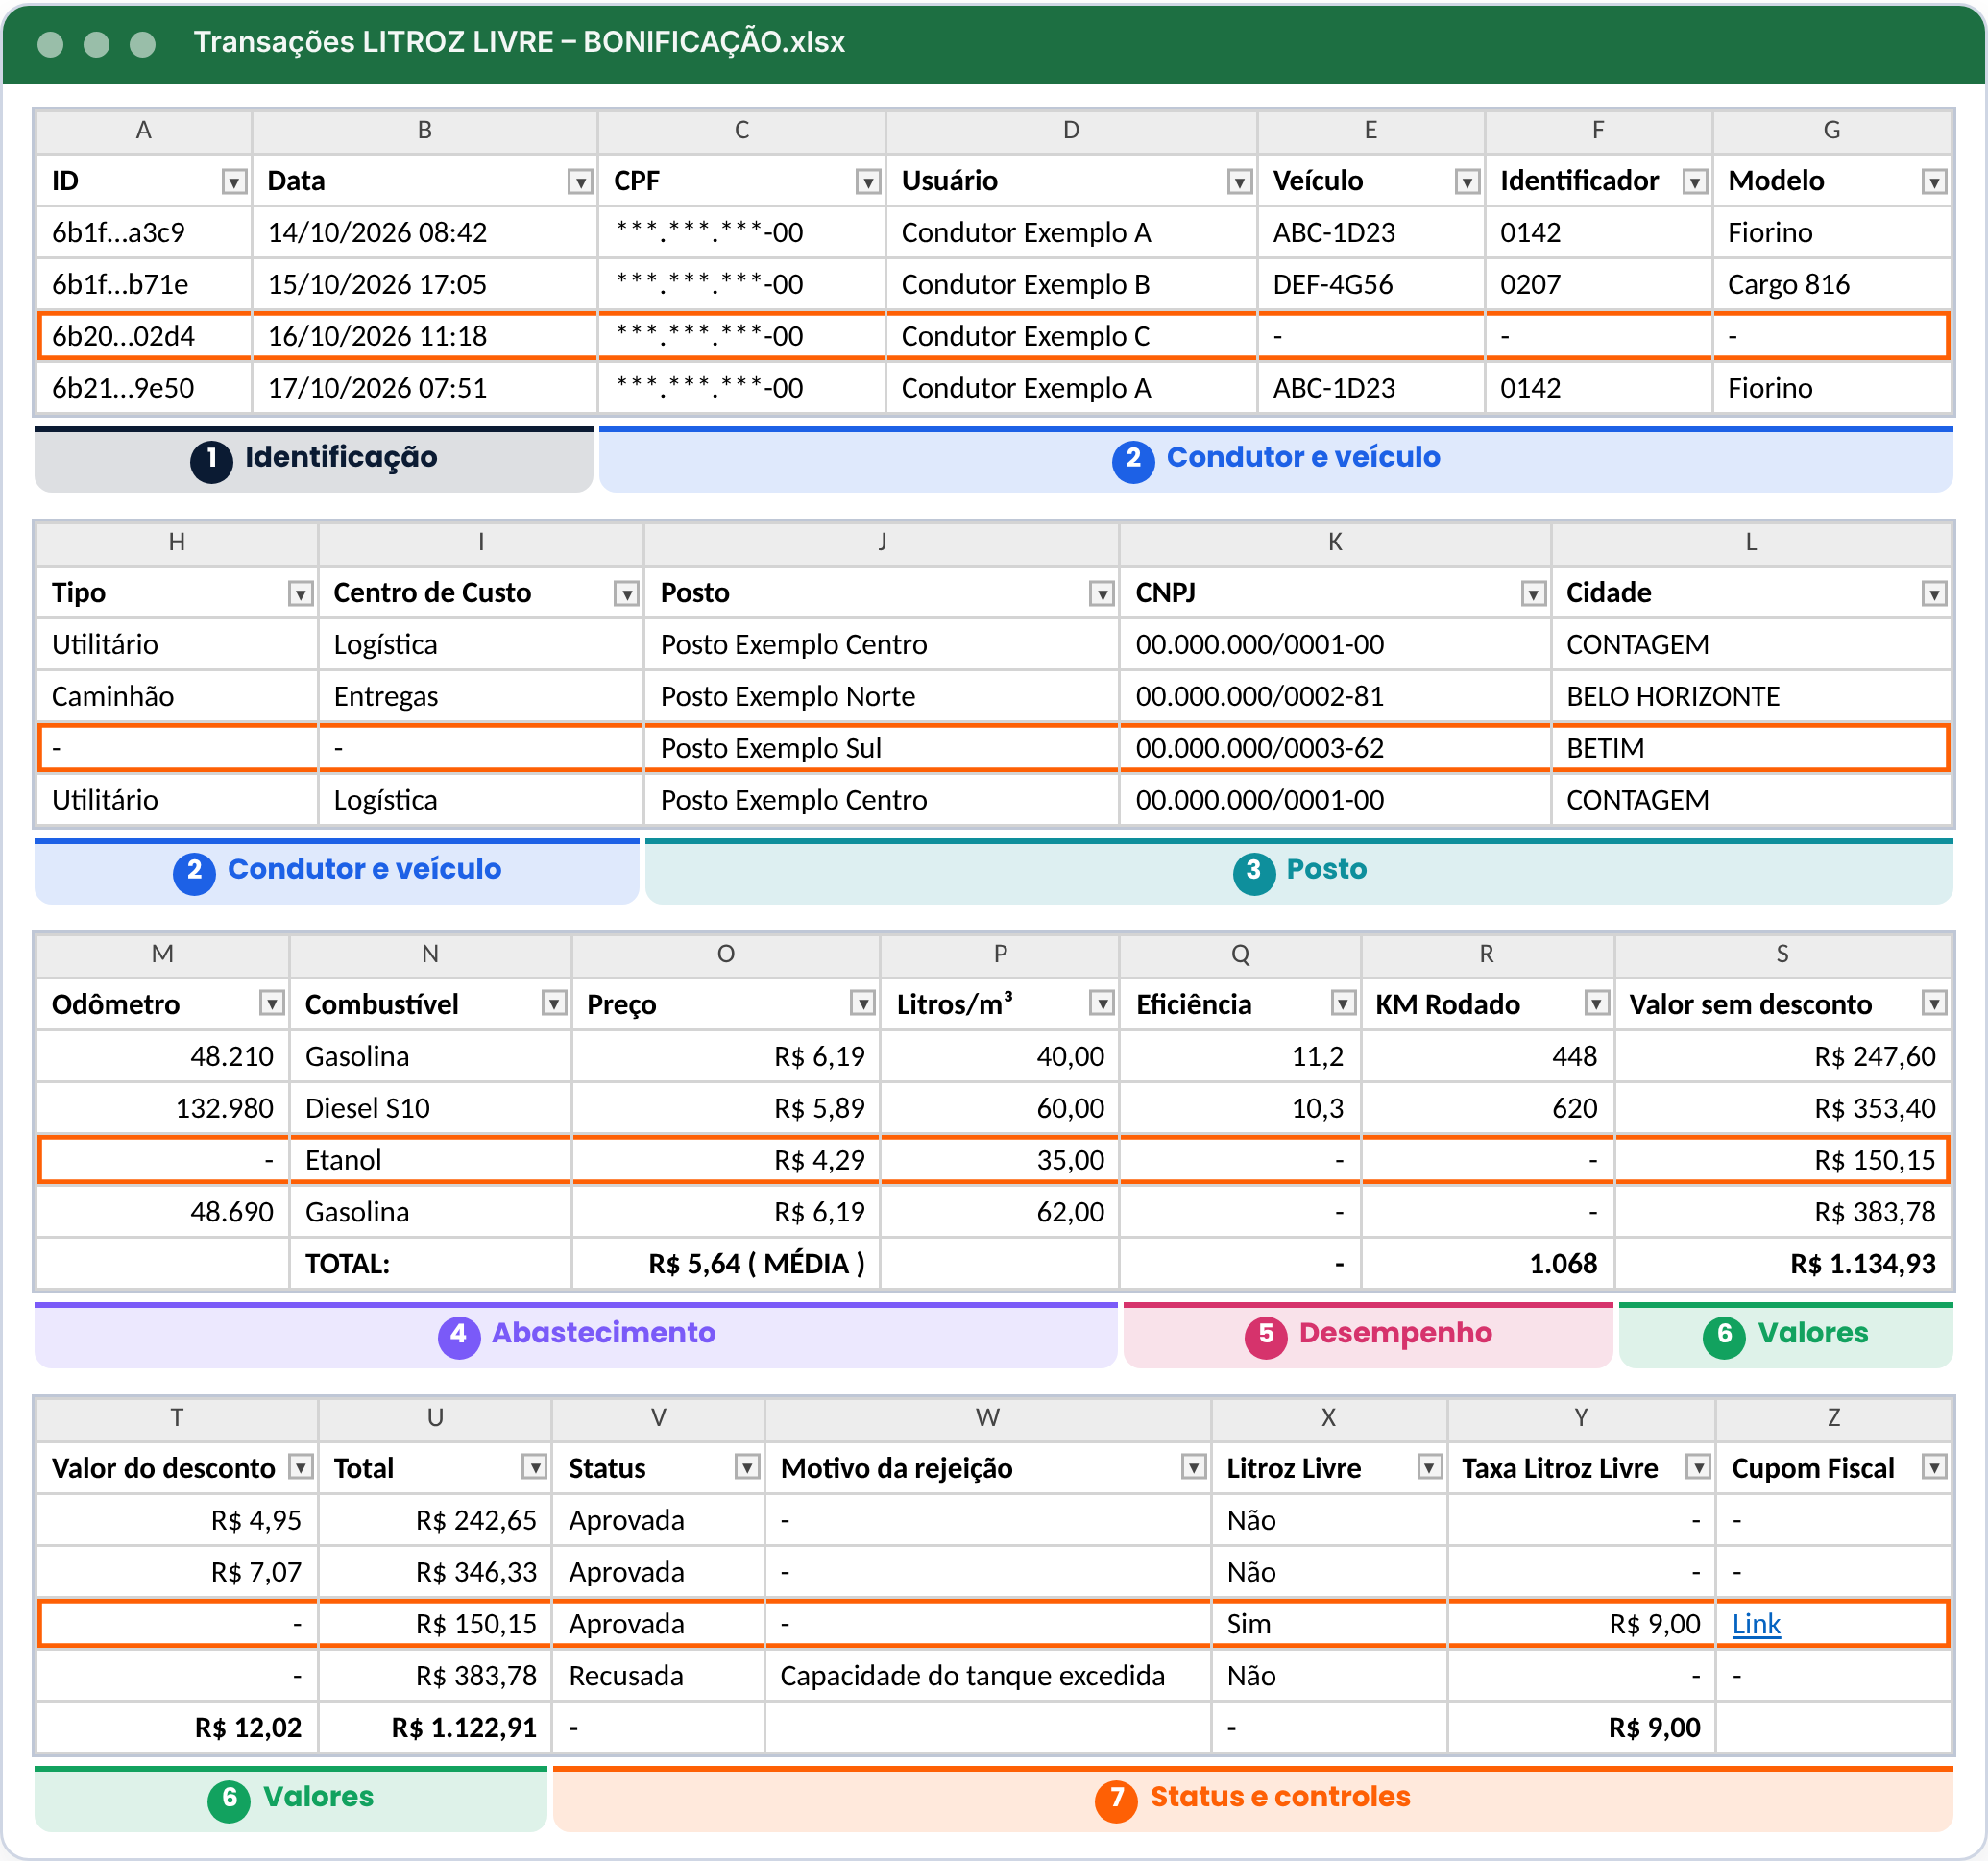The width and height of the screenshot is (1988, 1861).
Task: Click the window's green zoom button
Action: click(x=143, y=44)
